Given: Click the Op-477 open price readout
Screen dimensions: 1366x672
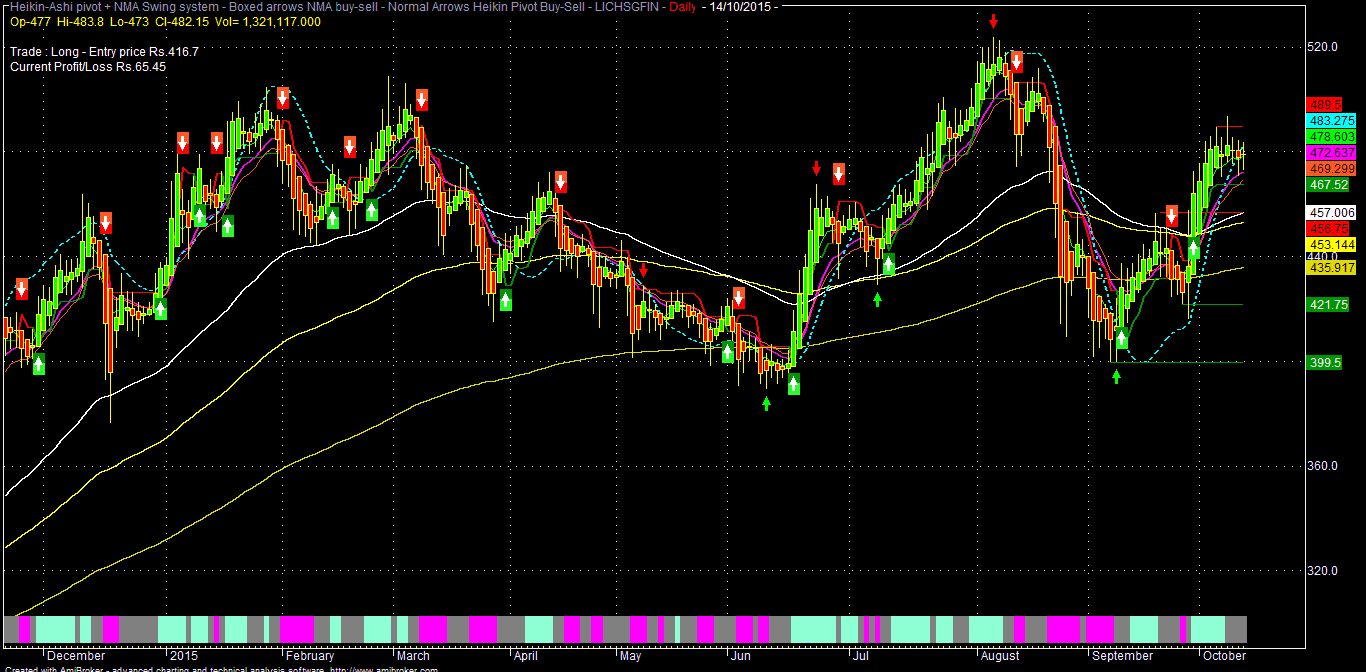Looking at the screenshot, I should tap(30, 21).
